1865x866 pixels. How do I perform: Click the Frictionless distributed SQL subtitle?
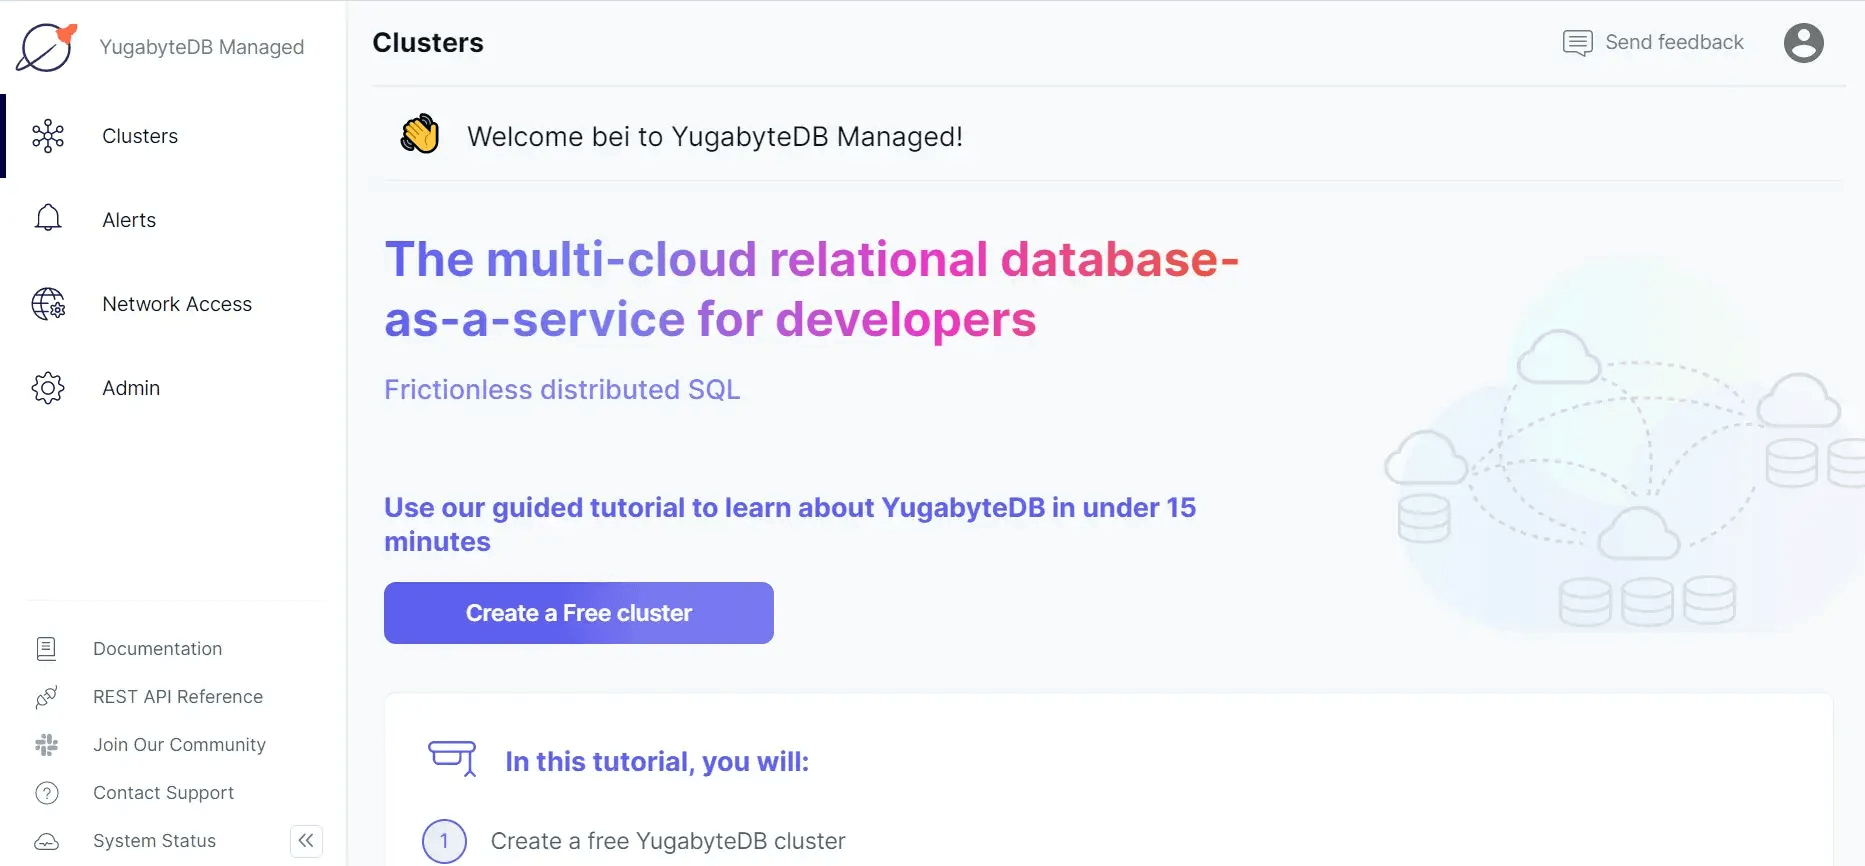(x=562, y=390)
